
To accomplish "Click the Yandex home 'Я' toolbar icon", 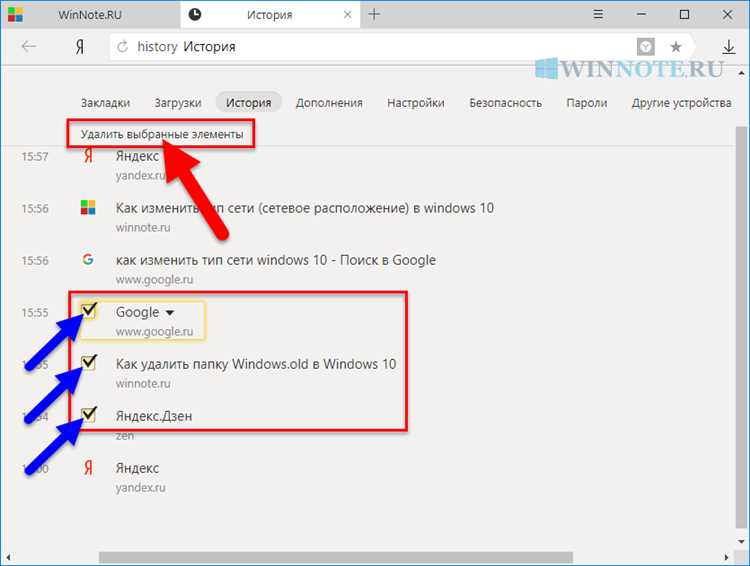I will [x=78, y=47].
